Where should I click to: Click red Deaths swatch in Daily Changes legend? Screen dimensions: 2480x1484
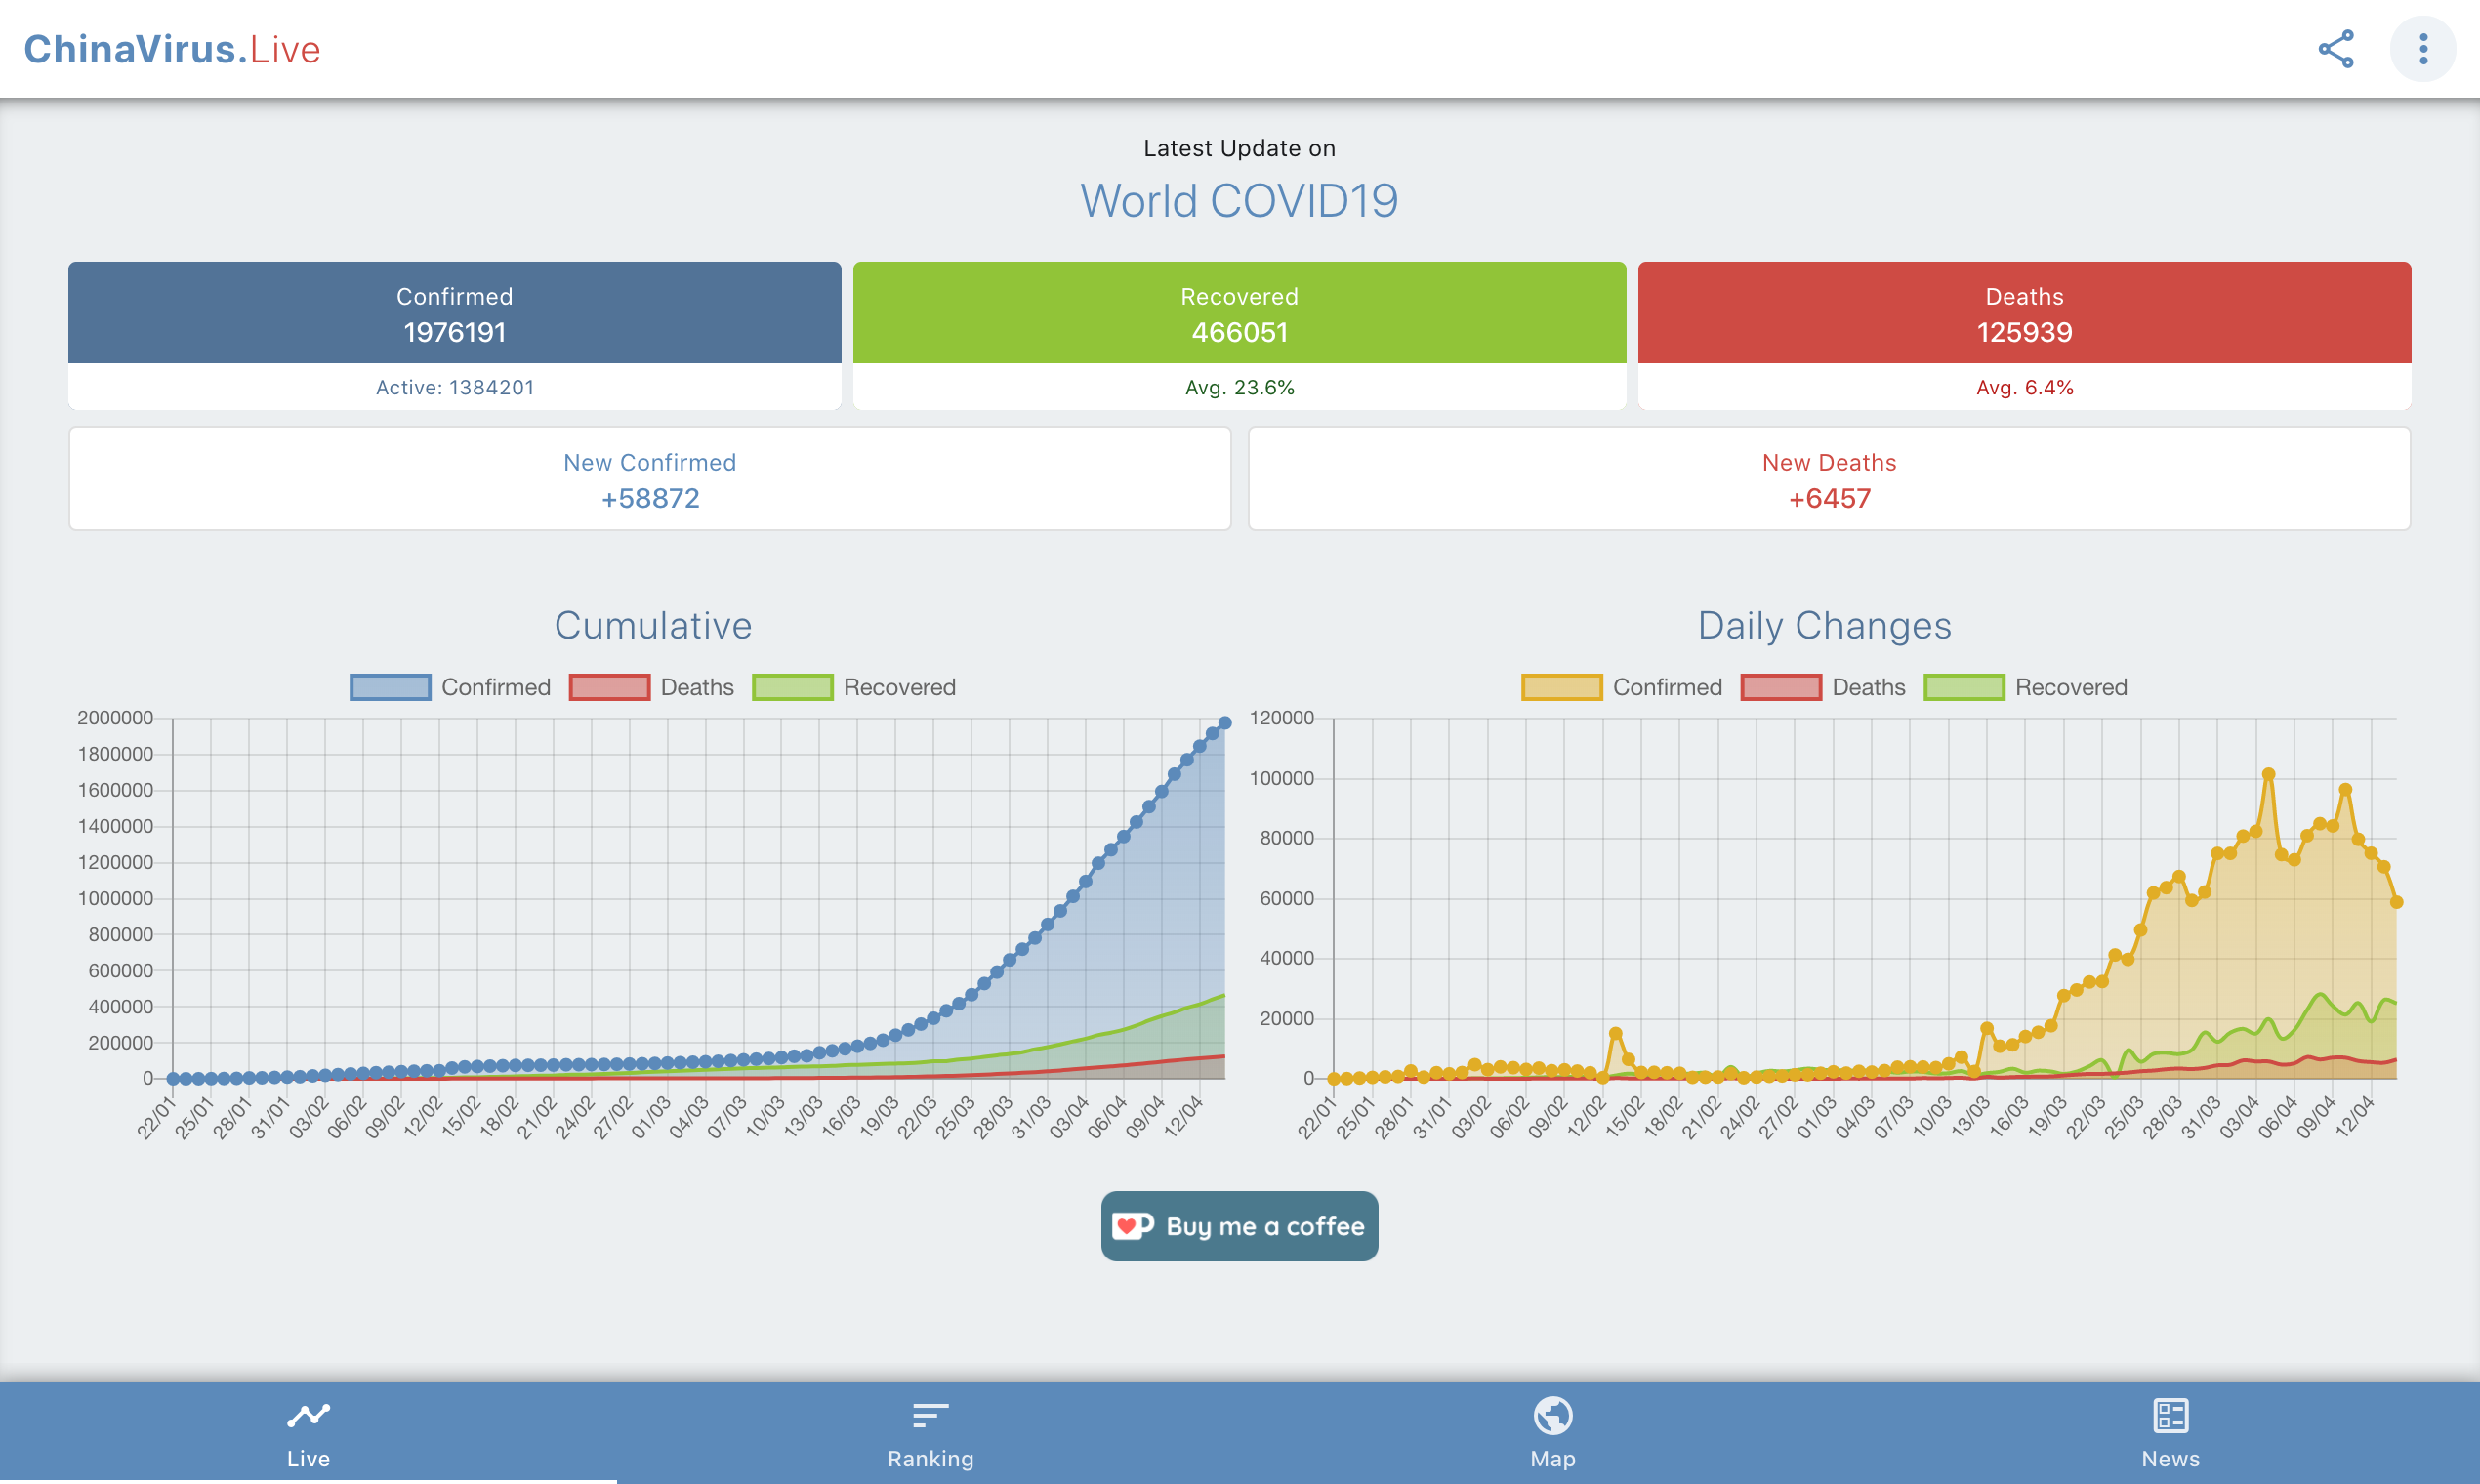(1780, 687)
